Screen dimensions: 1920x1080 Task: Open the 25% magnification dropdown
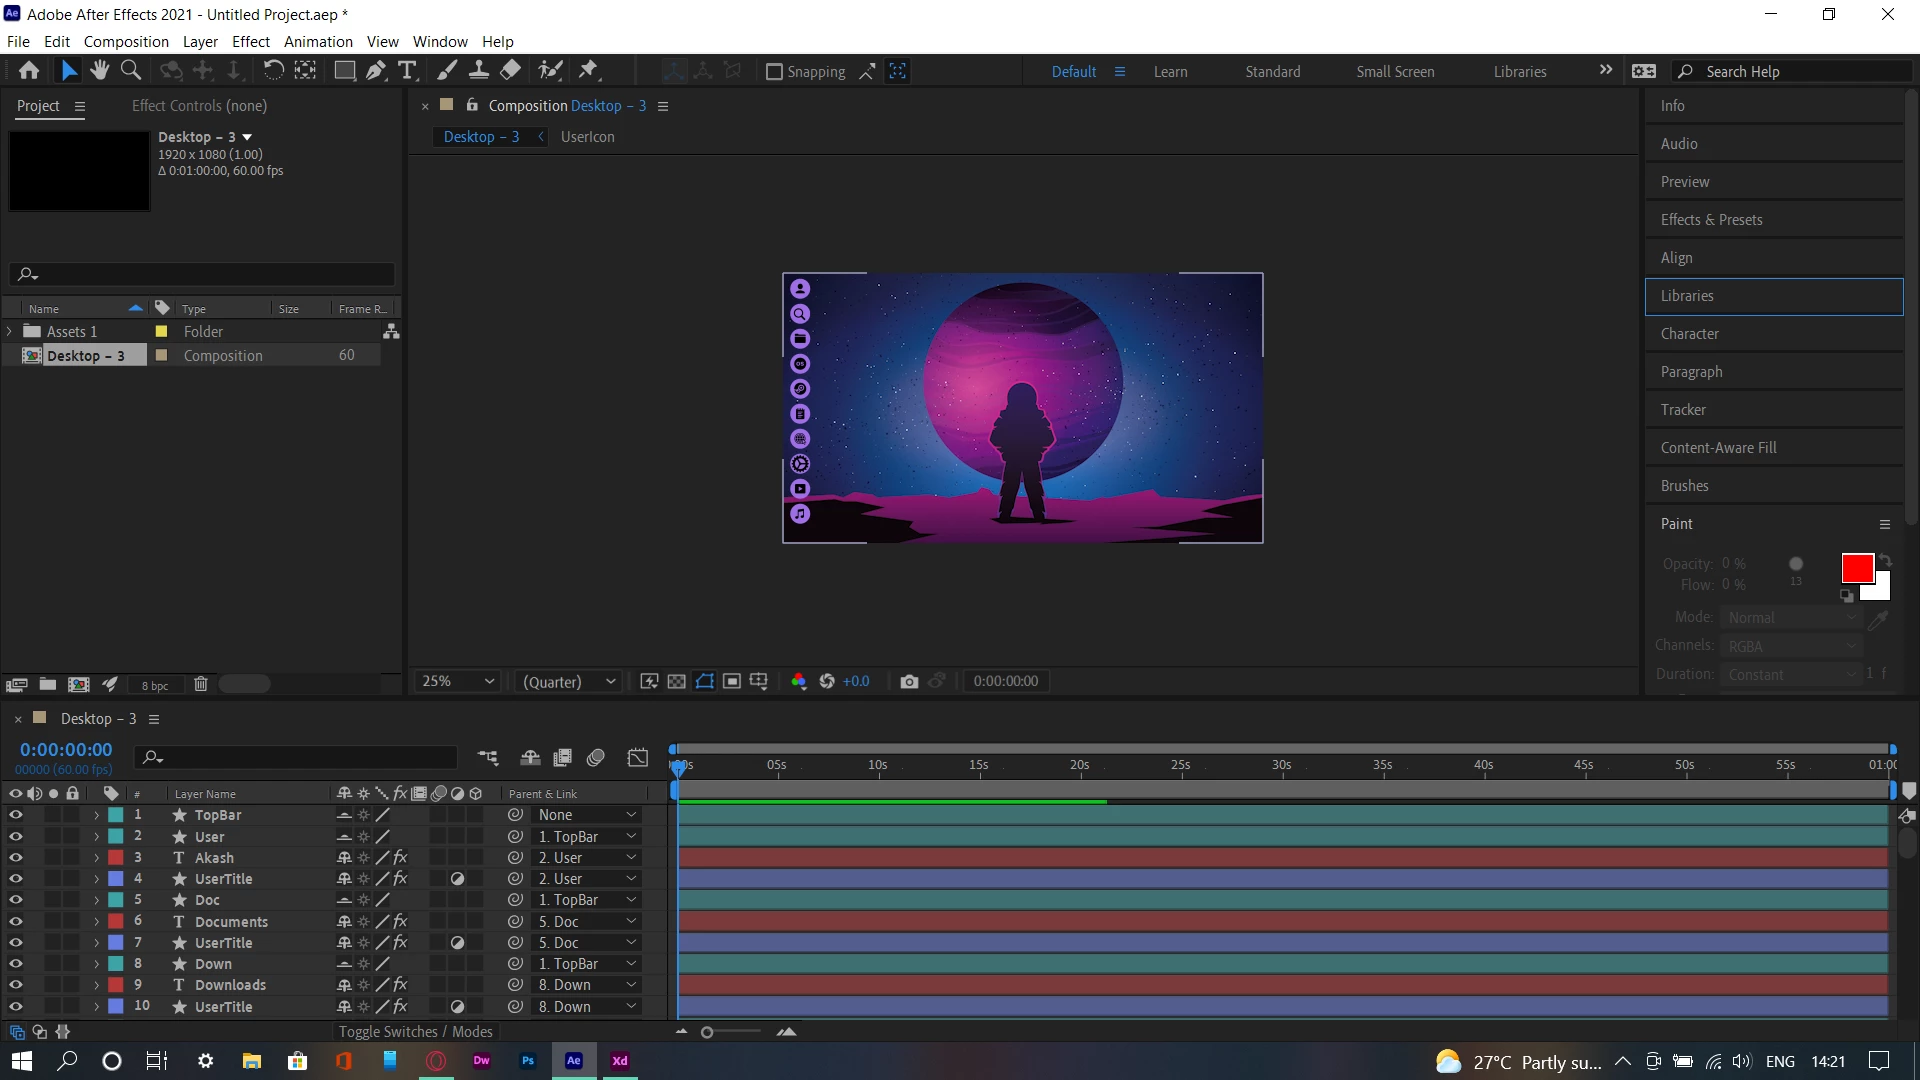[x=458, y=681]
